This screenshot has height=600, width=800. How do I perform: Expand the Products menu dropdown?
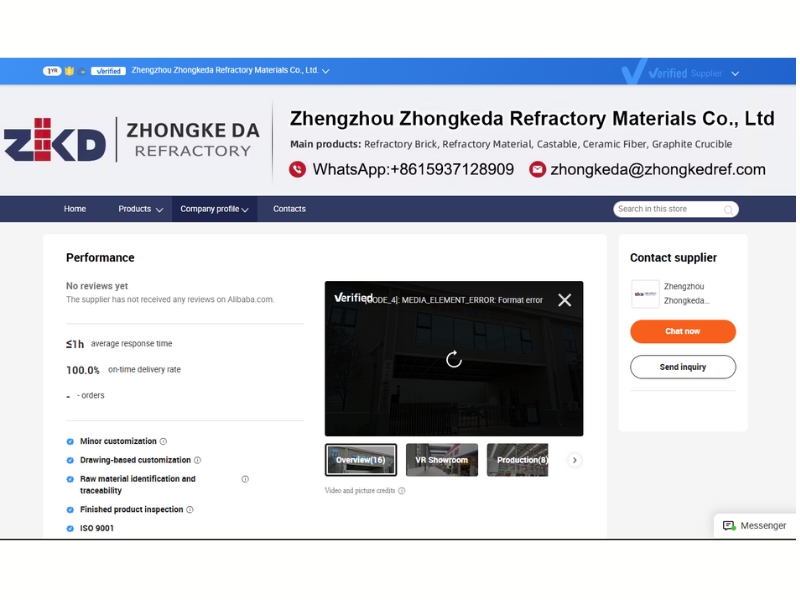tap(140, 209)
